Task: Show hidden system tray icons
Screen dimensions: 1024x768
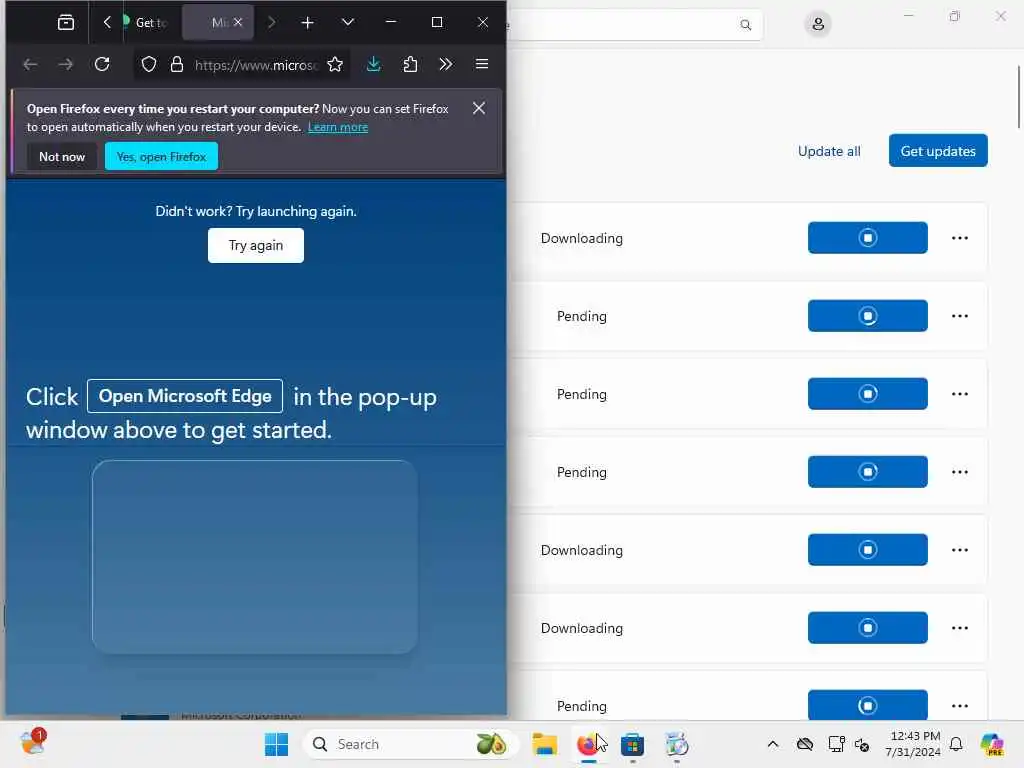Action: pos(773,744)
